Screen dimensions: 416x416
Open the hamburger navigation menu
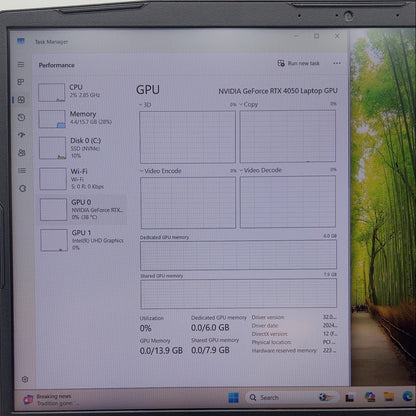point(21,64)
